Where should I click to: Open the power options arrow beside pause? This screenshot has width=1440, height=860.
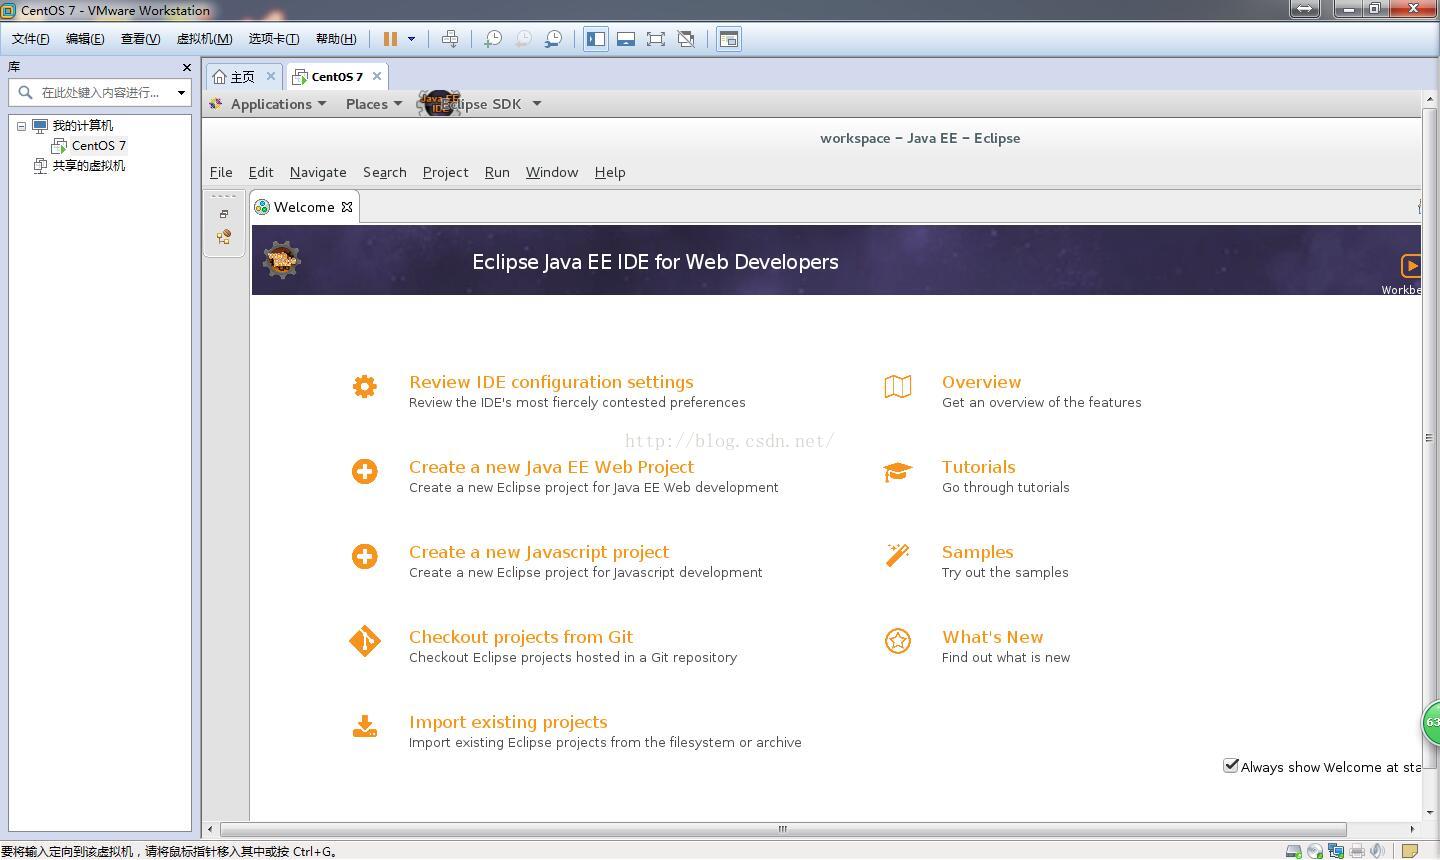411,39
